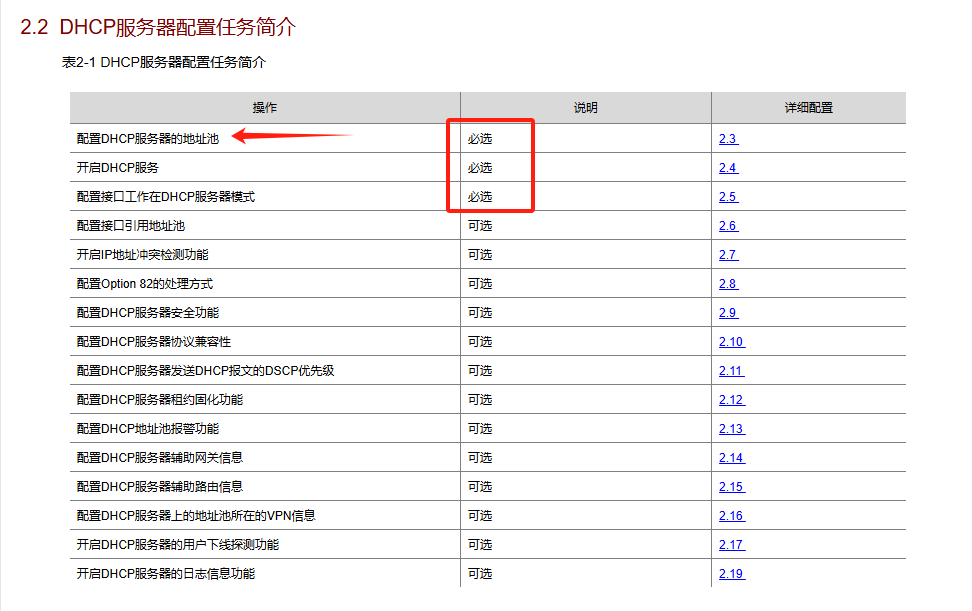Click the 说明 column header

click(586, 108)
